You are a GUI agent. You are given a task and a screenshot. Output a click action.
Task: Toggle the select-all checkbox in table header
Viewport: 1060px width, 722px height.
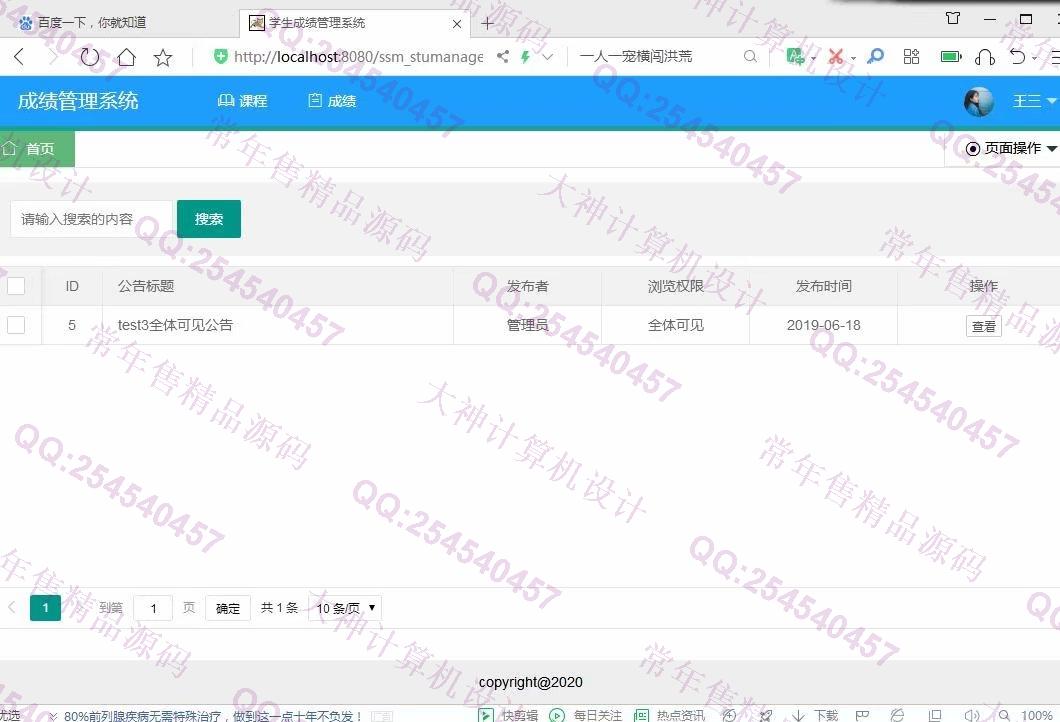[16, 286]
